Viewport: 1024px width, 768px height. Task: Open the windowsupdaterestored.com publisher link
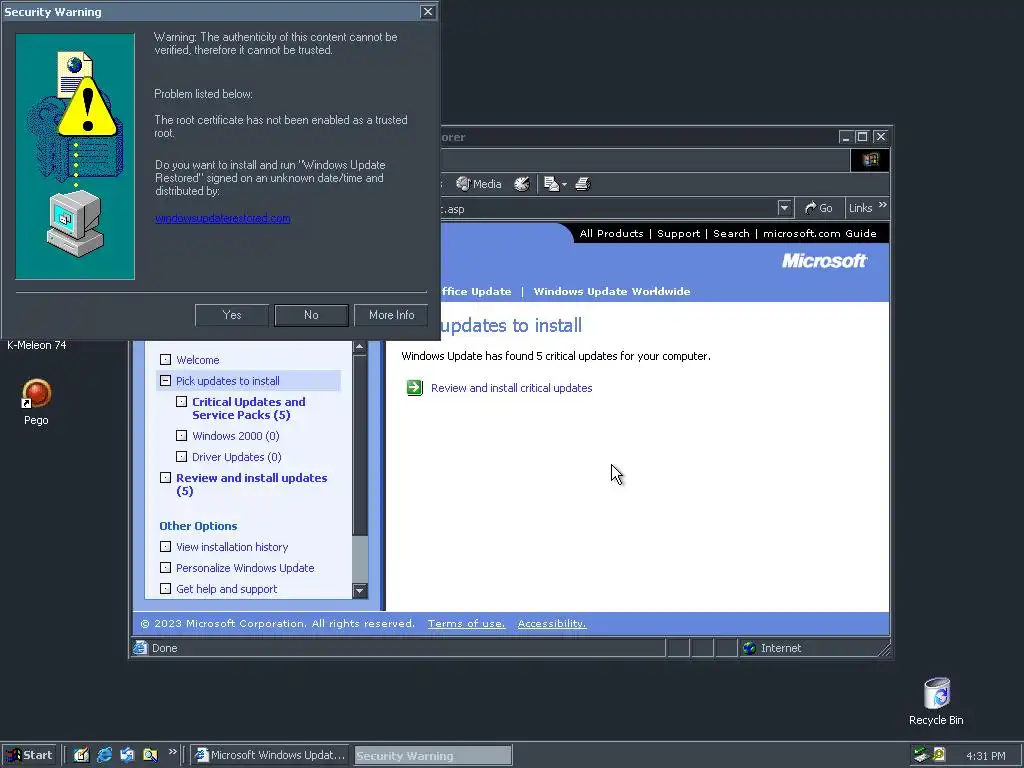(223, 218)
